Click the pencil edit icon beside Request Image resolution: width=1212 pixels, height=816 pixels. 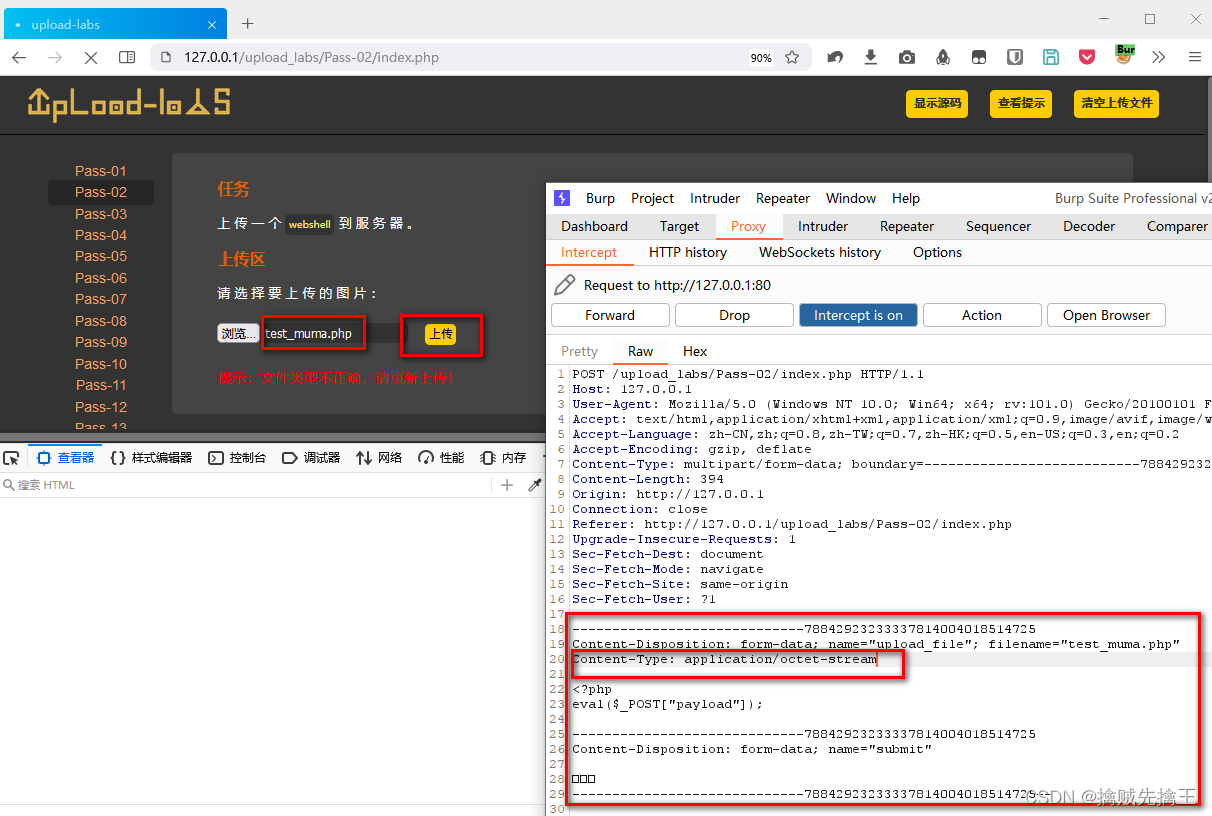[x=565, y=285]
